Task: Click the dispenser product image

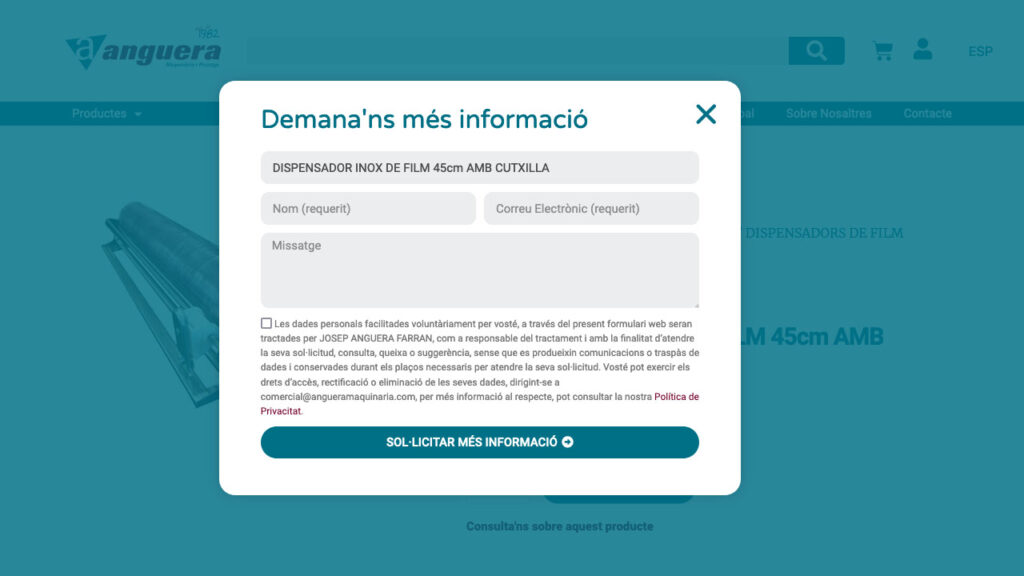Action: (x=160, y=304)
